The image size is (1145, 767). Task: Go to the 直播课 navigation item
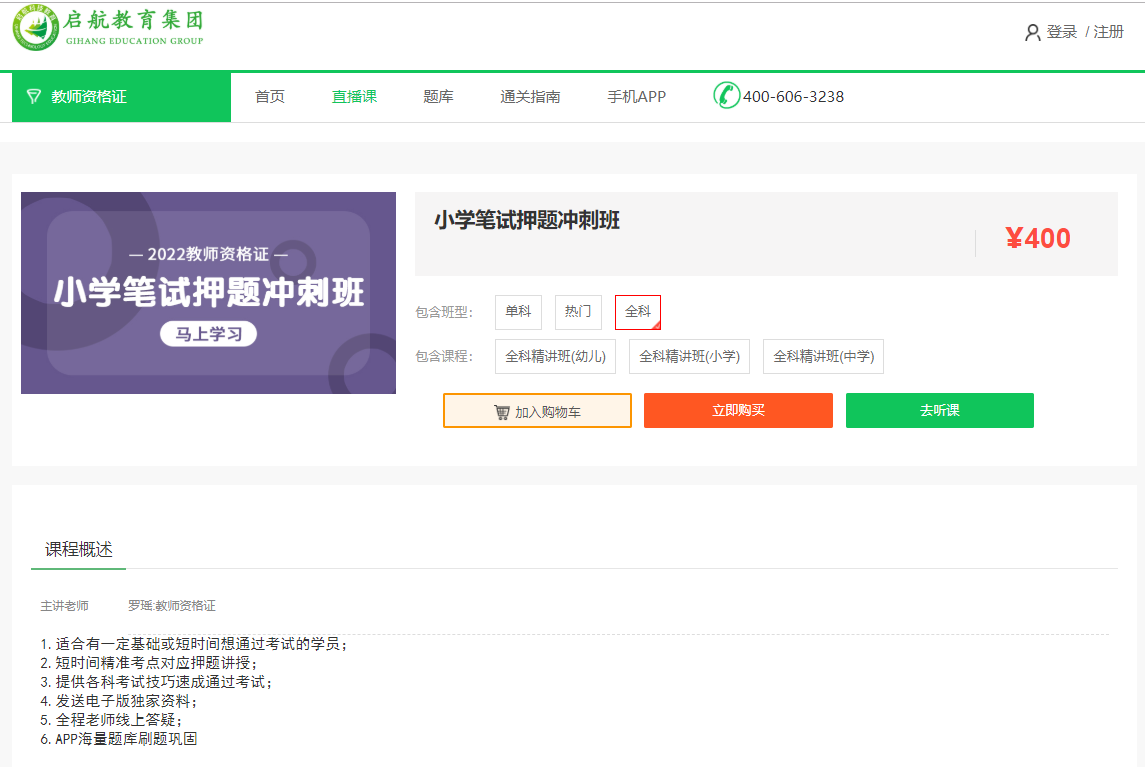tap(354, 97)
